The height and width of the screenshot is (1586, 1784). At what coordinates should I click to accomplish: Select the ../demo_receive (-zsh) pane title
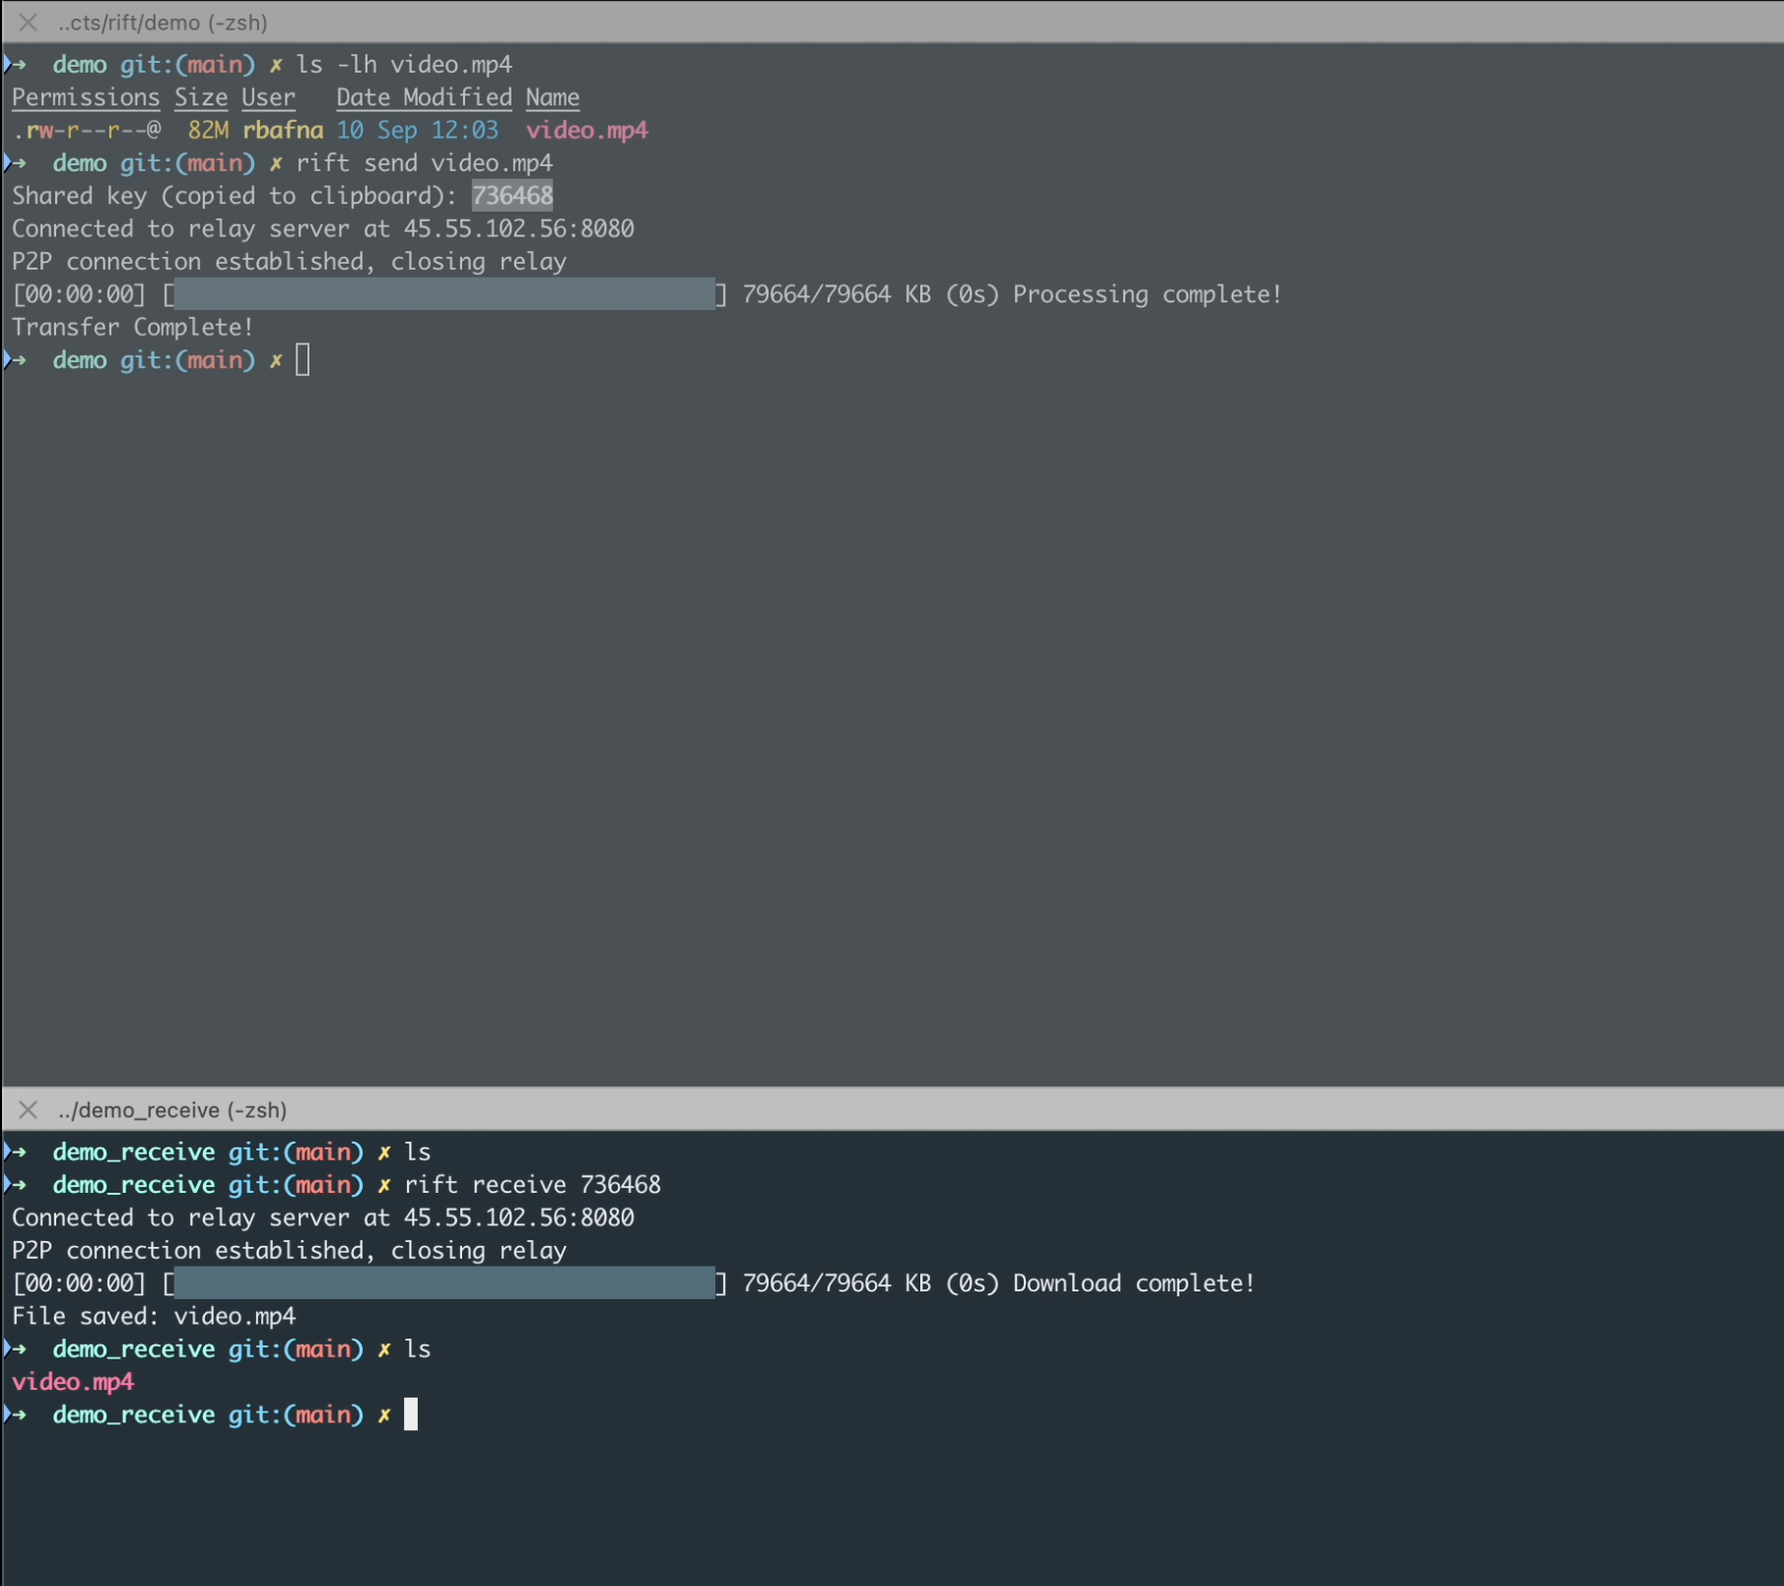pyautogui.click(x=172, y=1110)
